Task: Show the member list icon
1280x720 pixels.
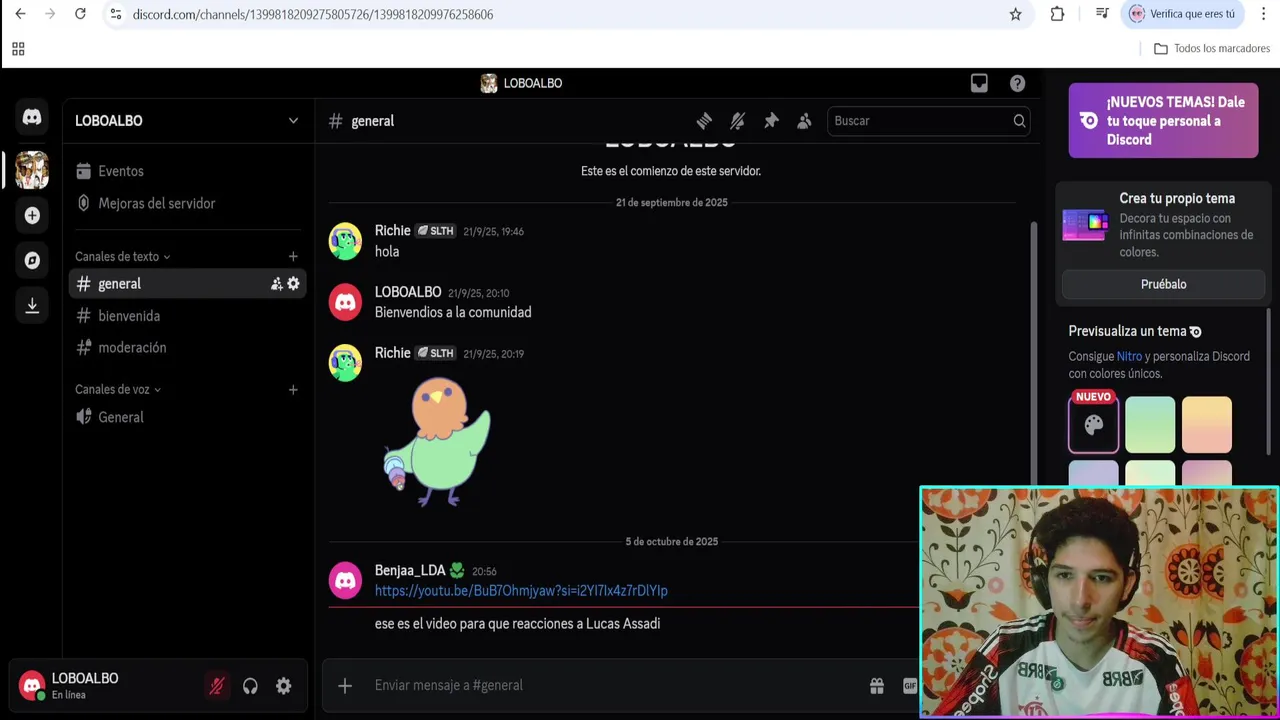Action: click(x=804, y=121)
